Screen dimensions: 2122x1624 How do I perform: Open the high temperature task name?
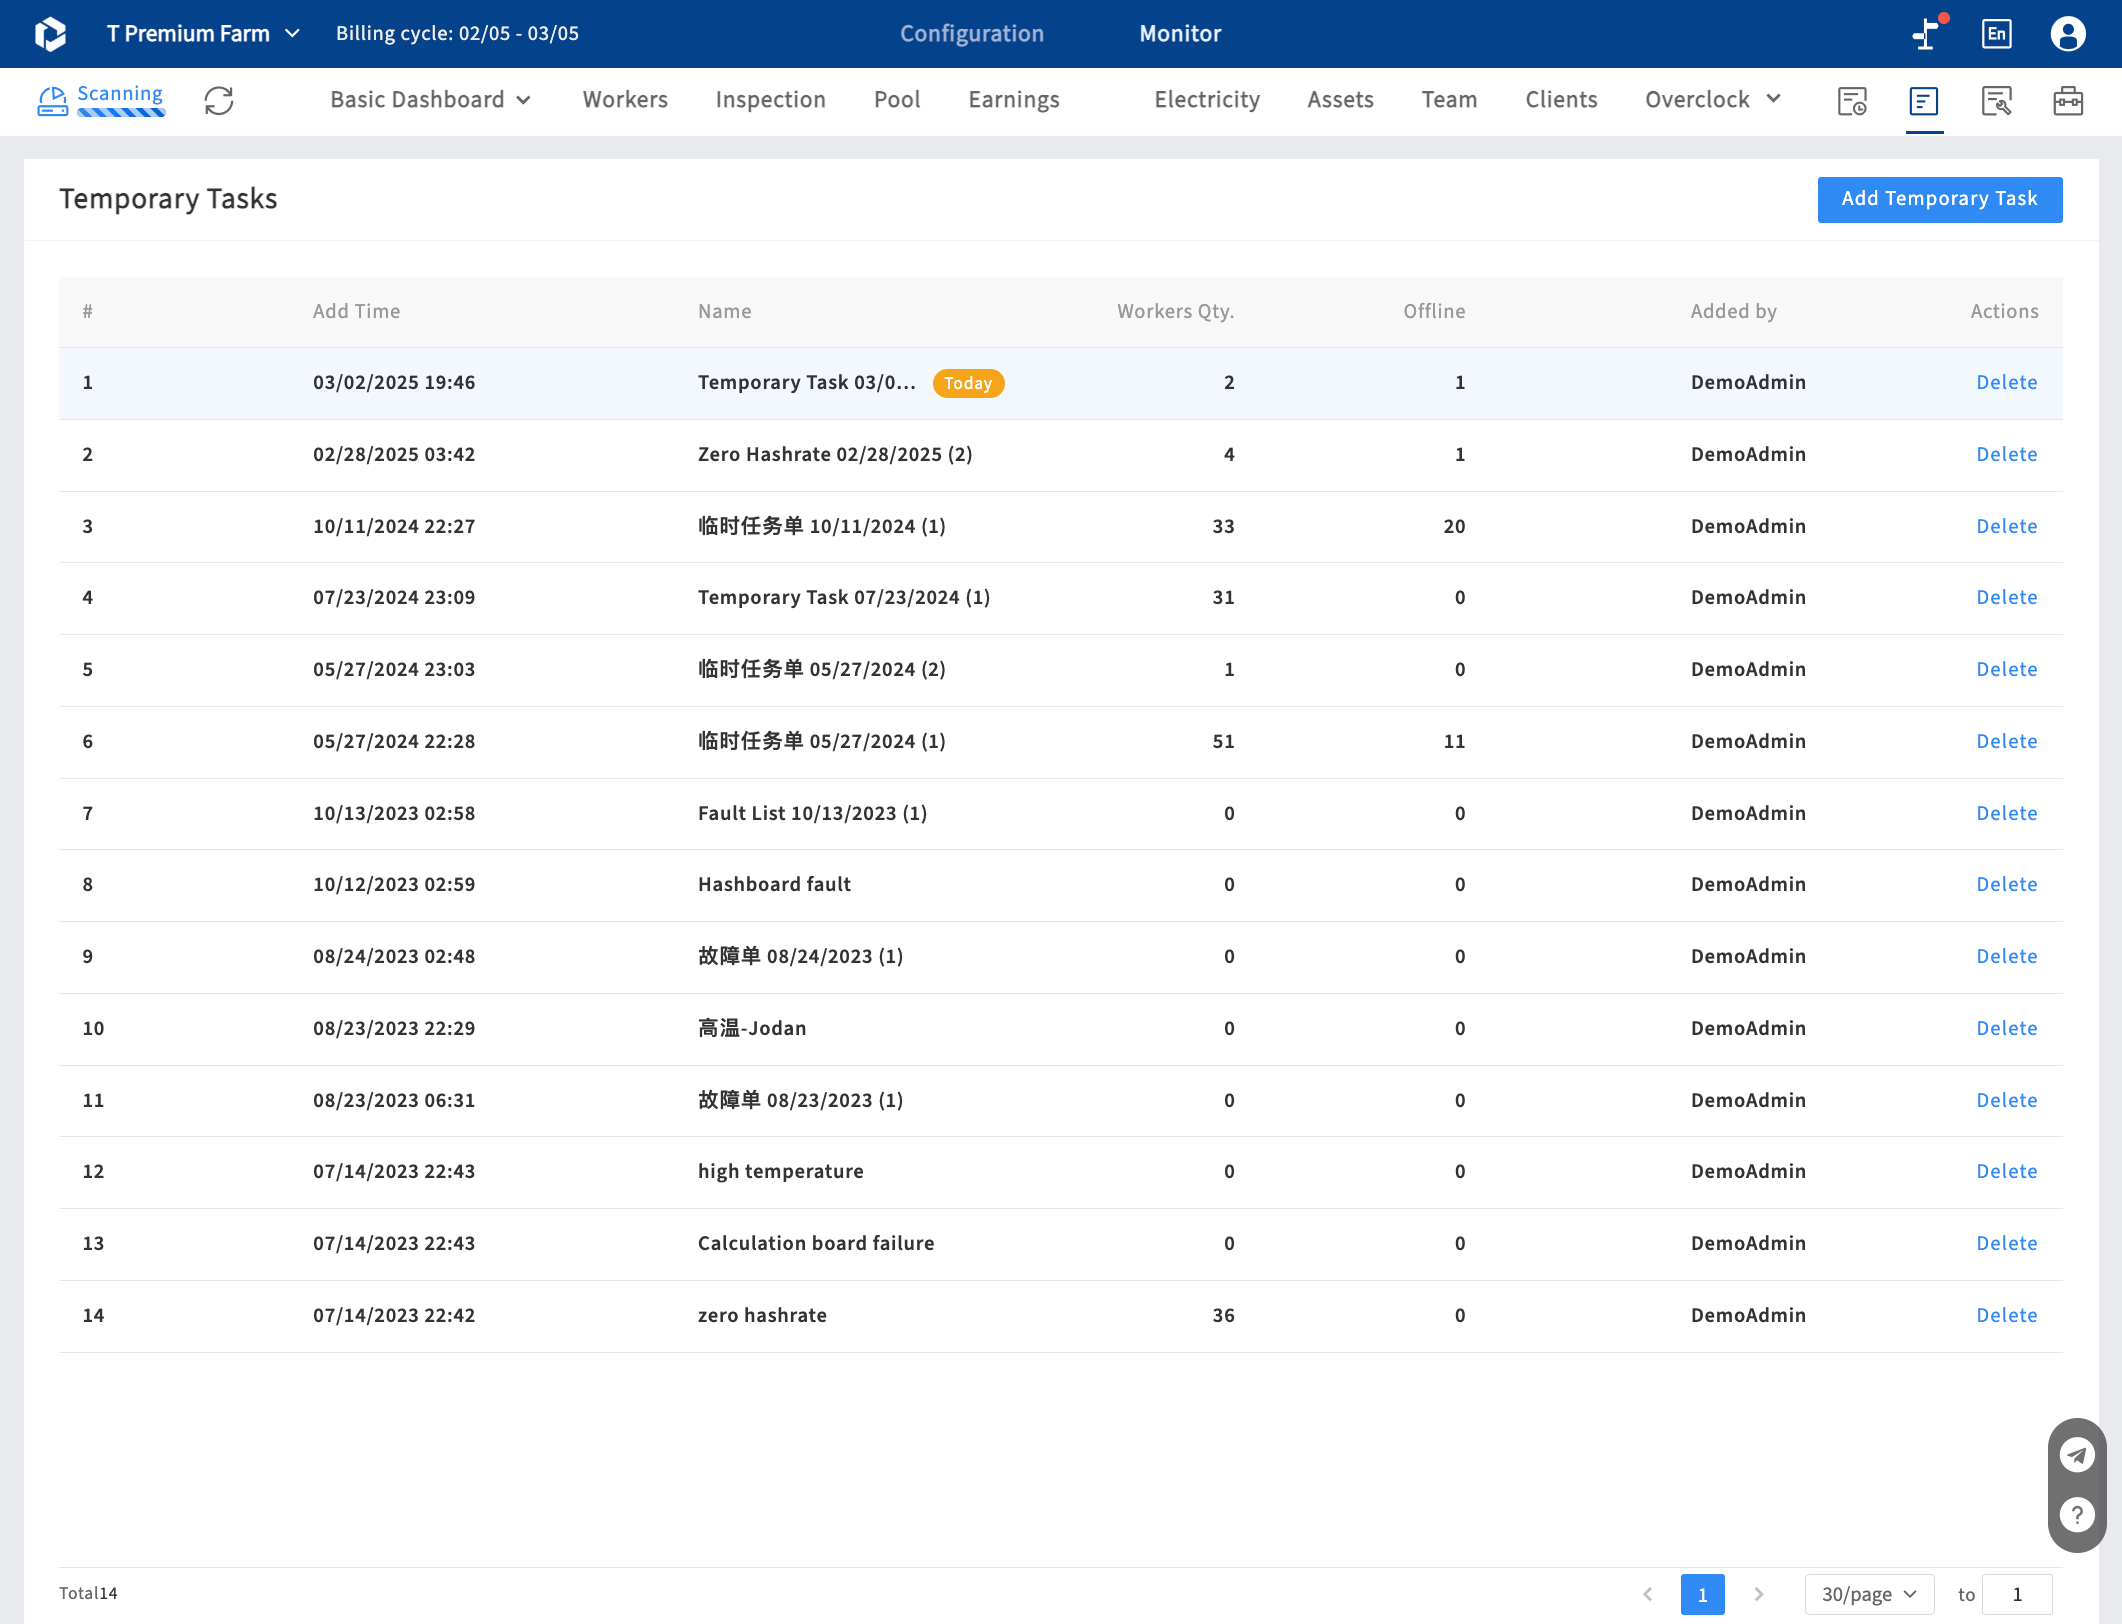coord(780,1171)
